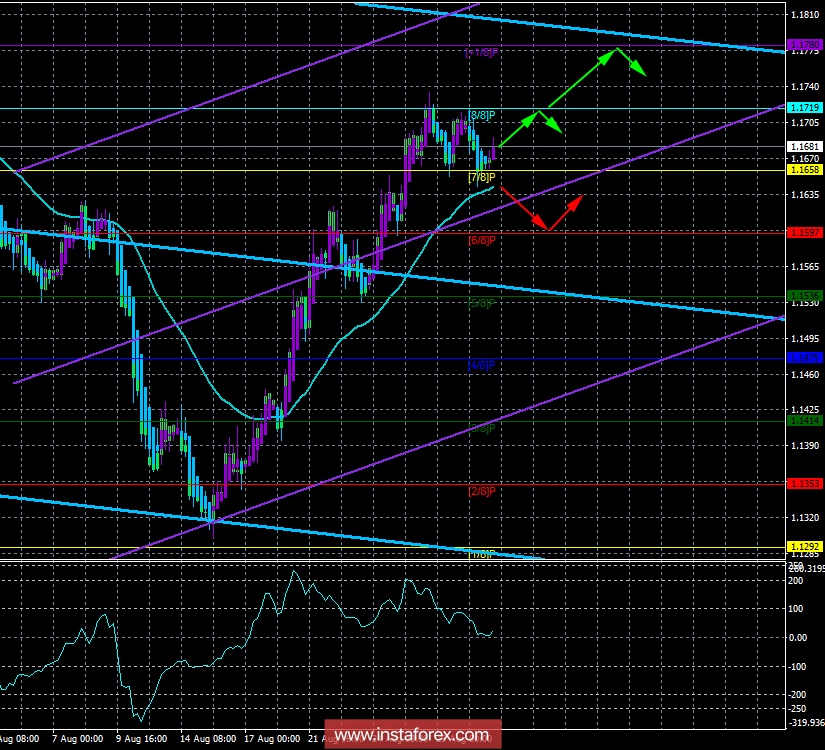Click the 7 Aug 00:00 time label

click(77, 739)
